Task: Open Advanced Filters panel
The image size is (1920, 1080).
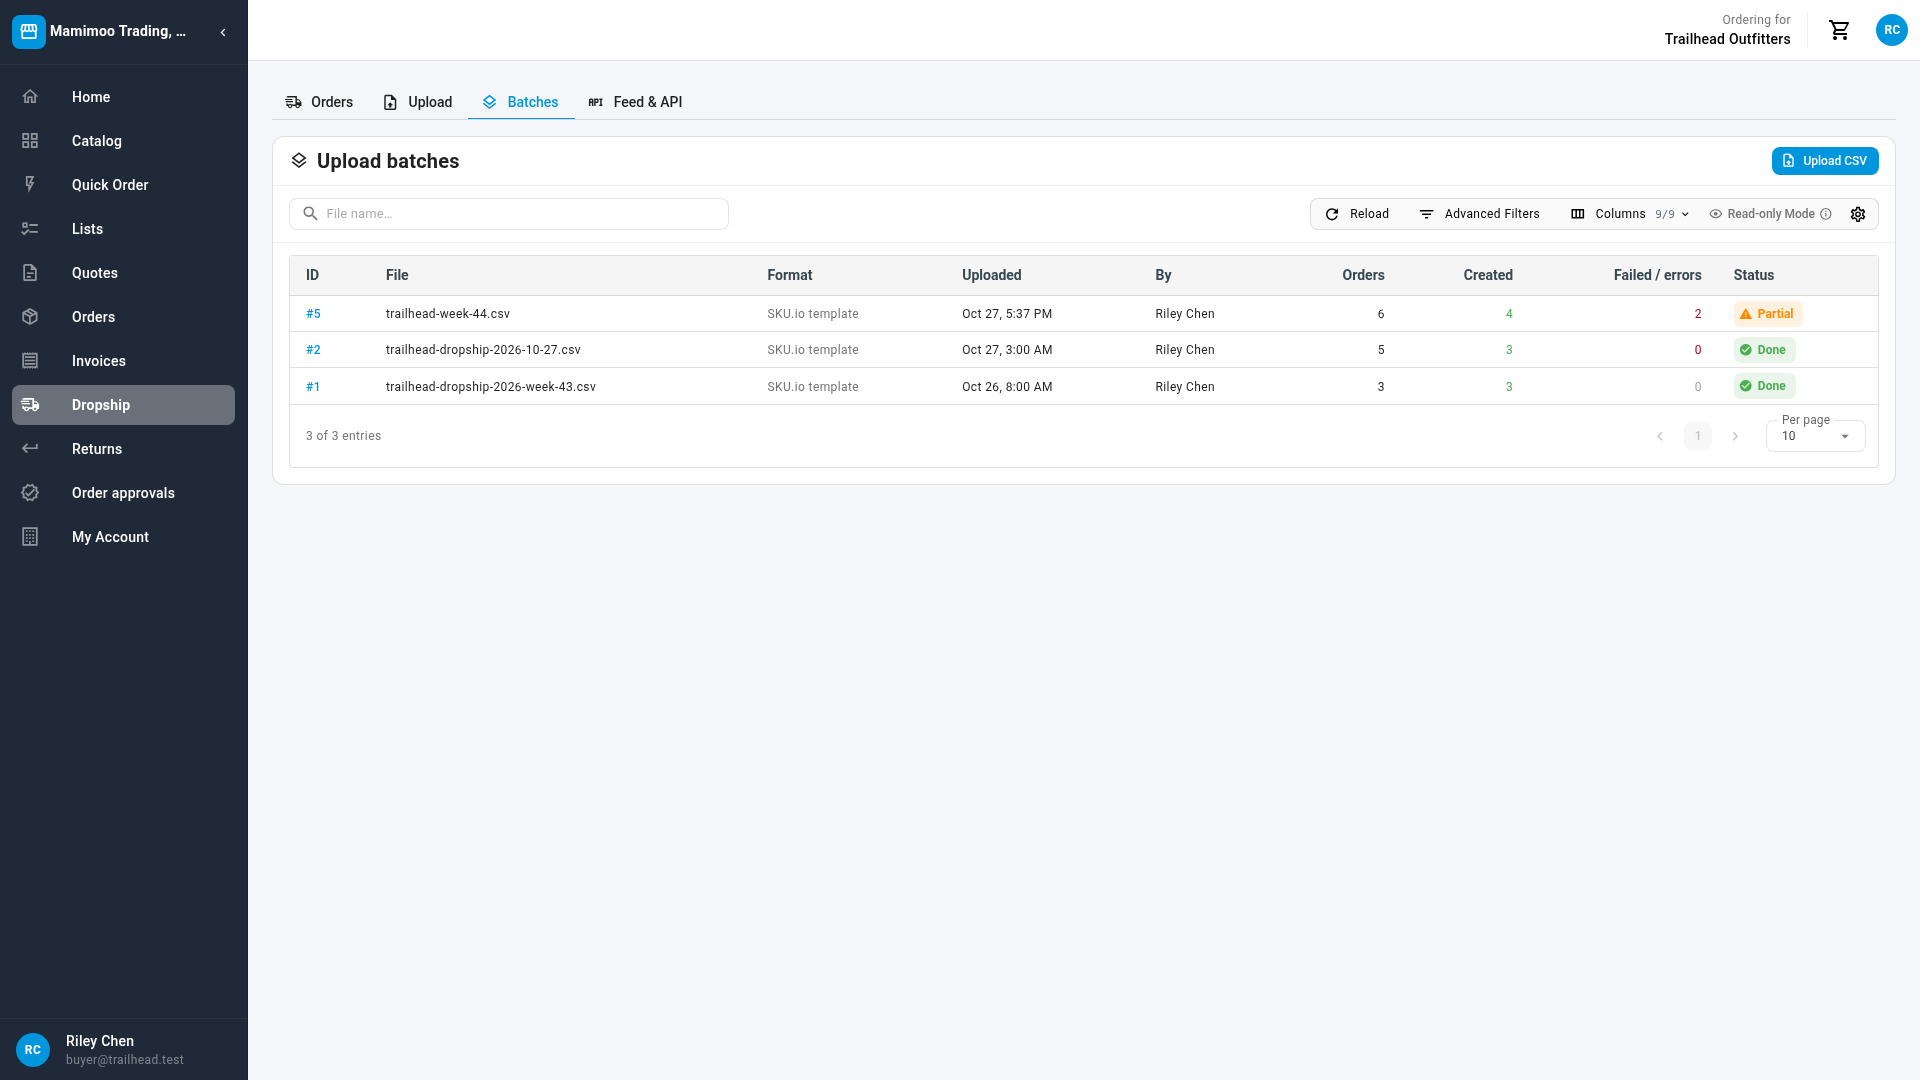Action: (x=1479, y=214)
